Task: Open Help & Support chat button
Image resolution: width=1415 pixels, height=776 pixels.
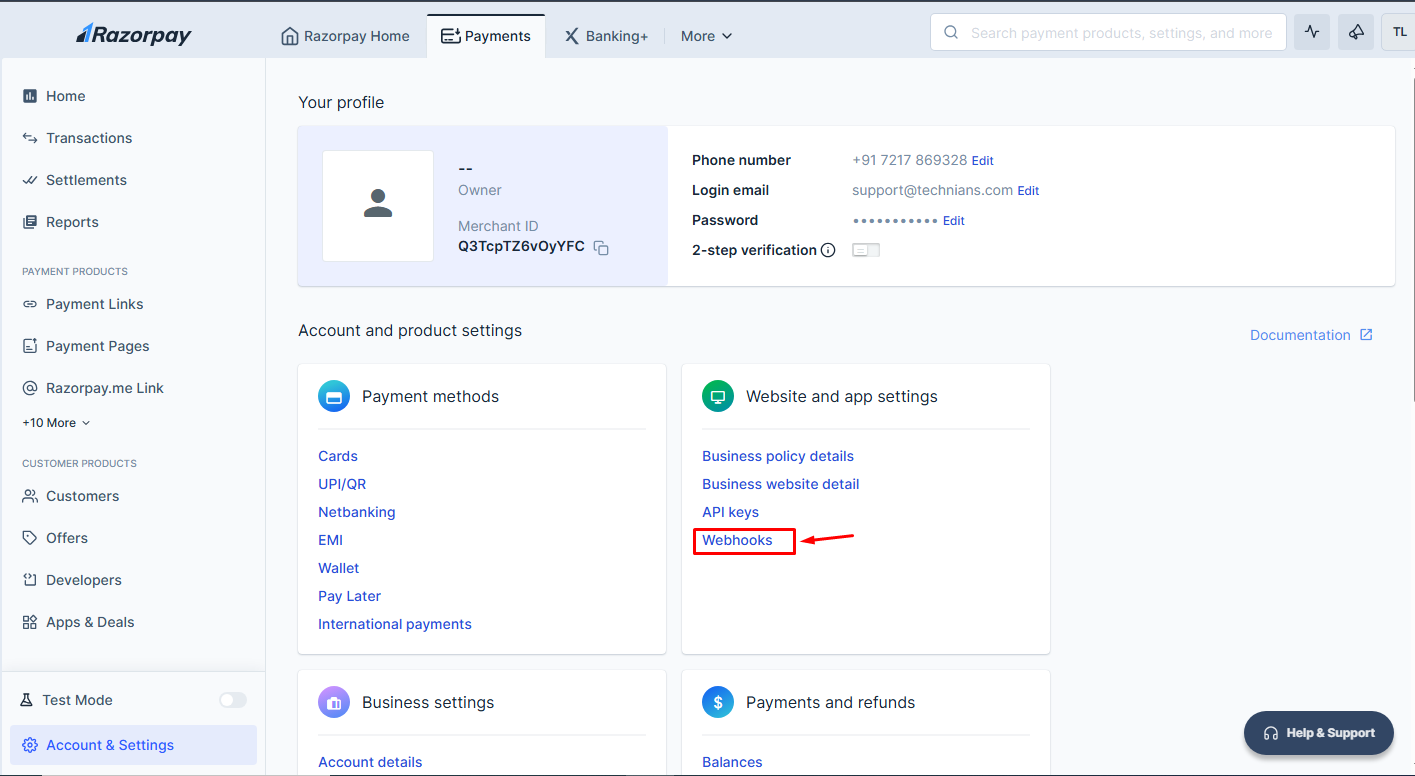Action: pyautogui.click(x=1318, y=733)
